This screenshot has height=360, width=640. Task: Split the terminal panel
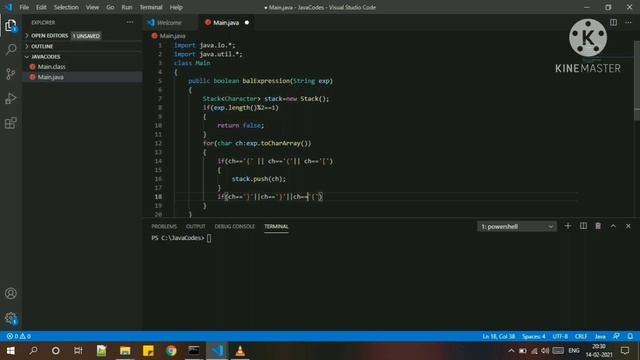coord(583,226)
